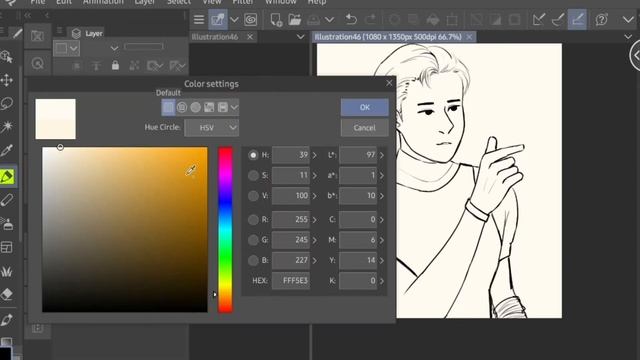Image resolution: width=640 pixels, height=360 pixels.
Task: Click the vertical rainbow hue slider
Action: [x=225, y=230]
